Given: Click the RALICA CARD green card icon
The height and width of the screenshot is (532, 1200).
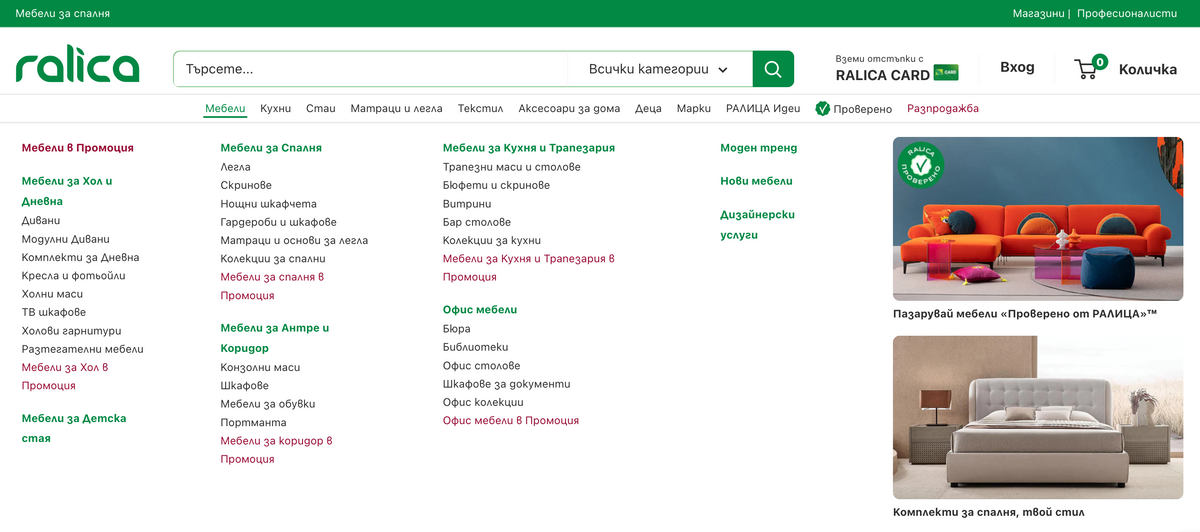Looking at the screenshot, I should pyautogui.click(x=946, y=72).
